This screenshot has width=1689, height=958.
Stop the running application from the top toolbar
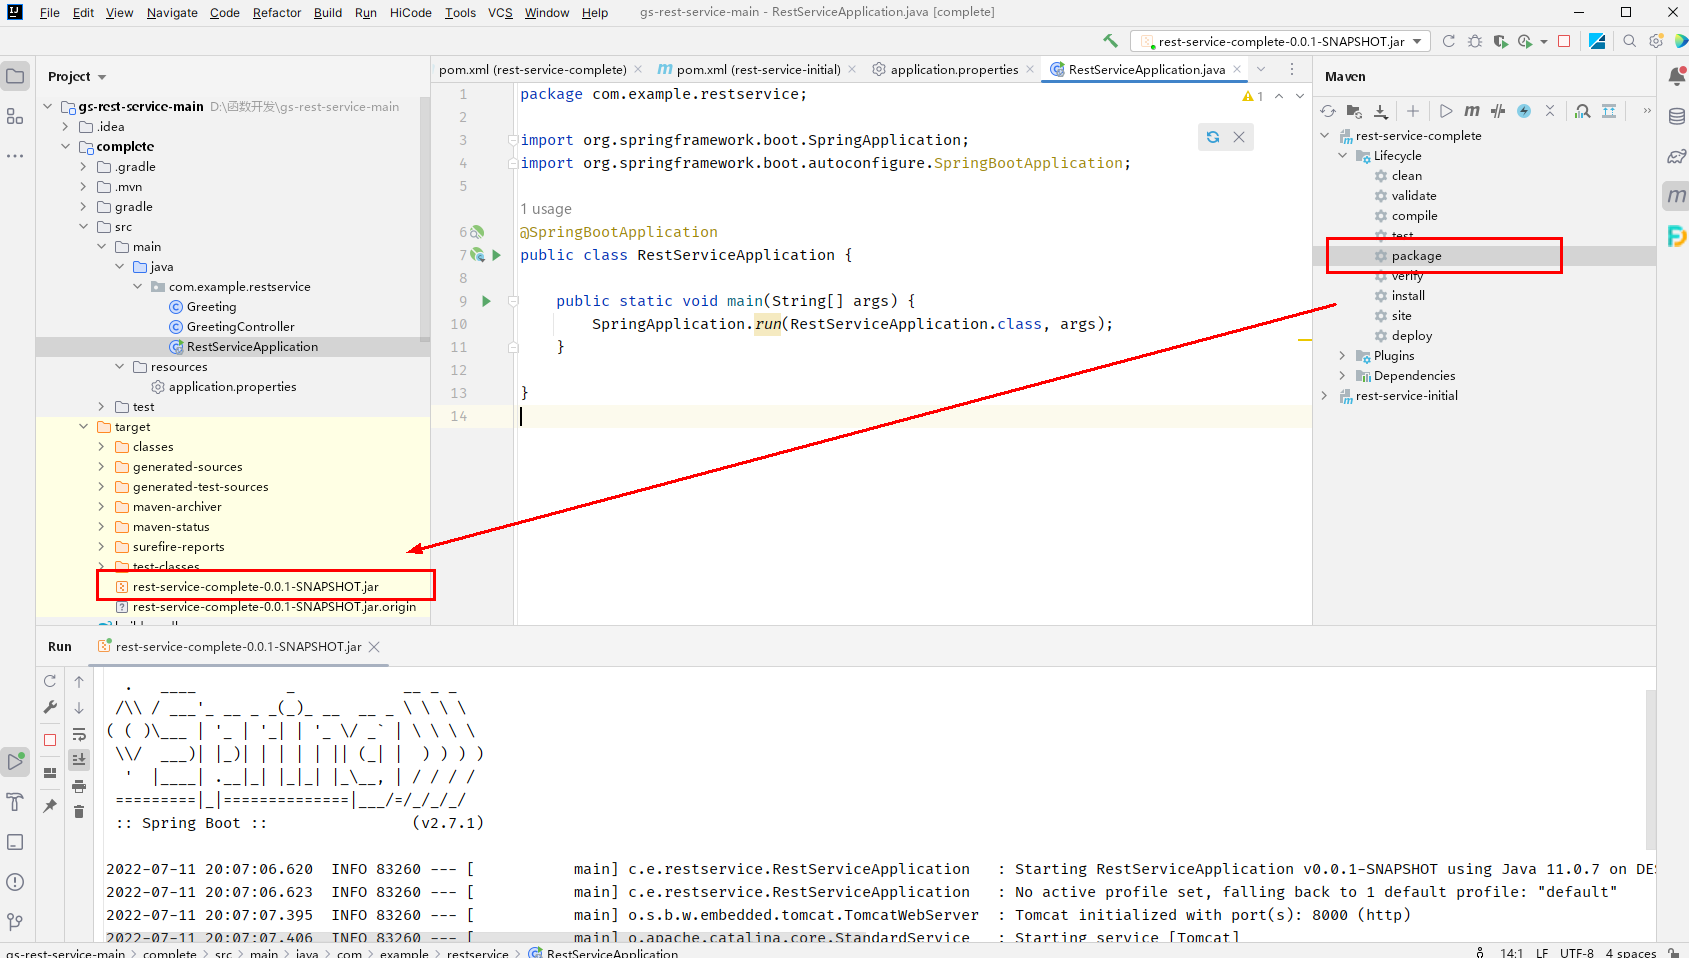[1564, 41]
